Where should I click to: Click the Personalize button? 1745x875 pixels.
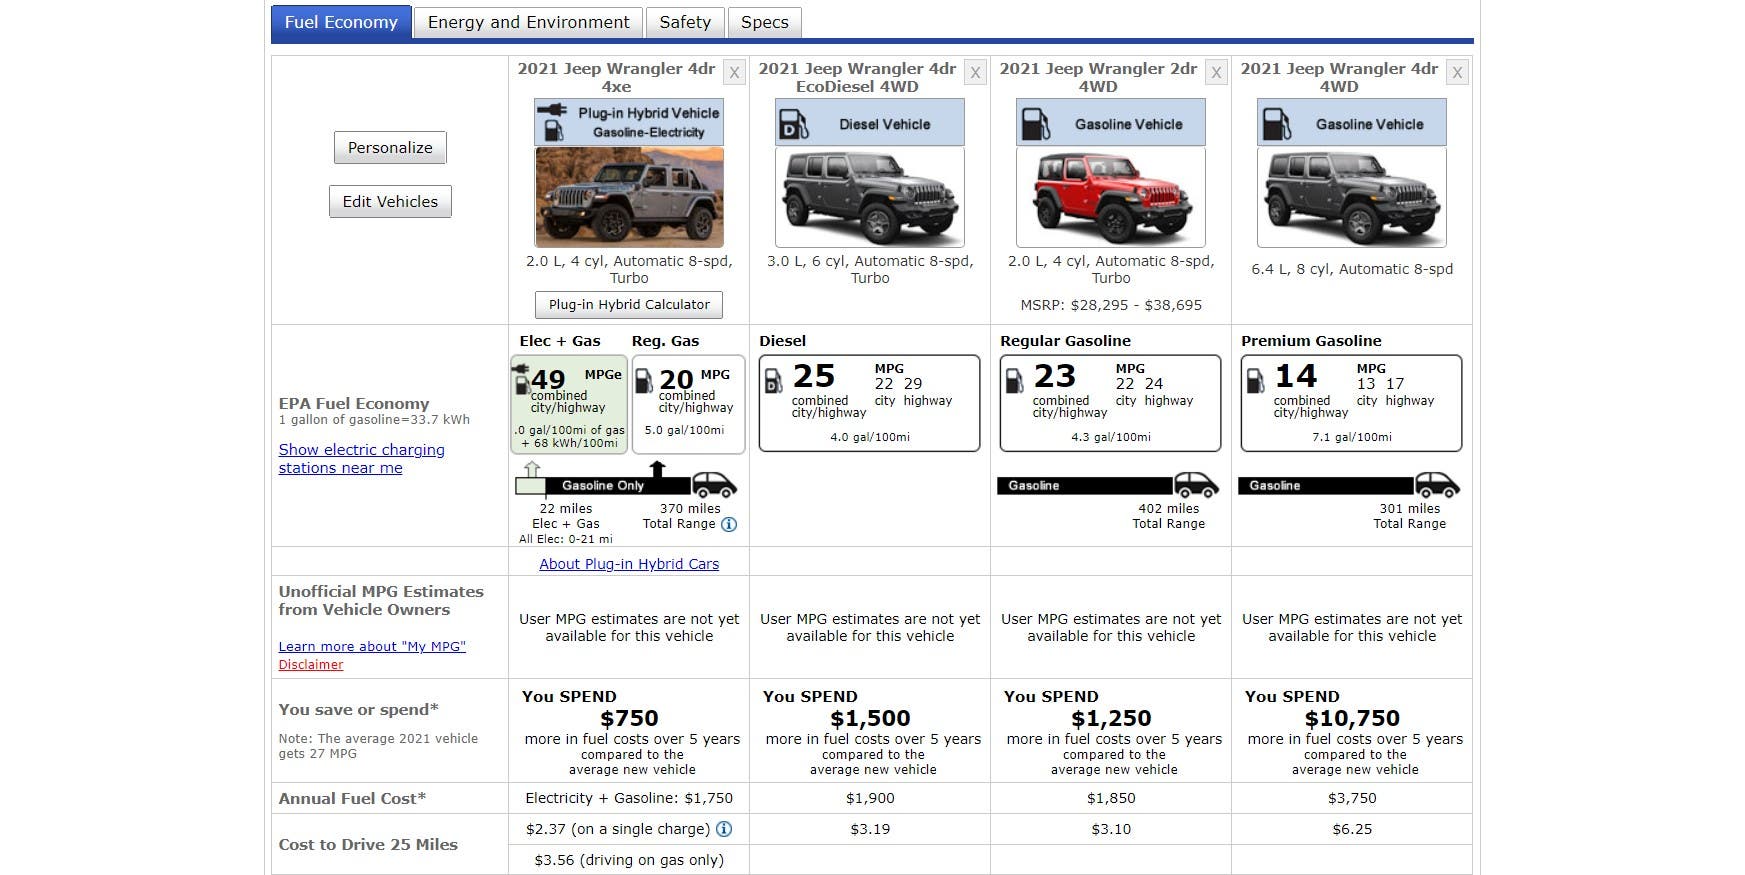390,147
